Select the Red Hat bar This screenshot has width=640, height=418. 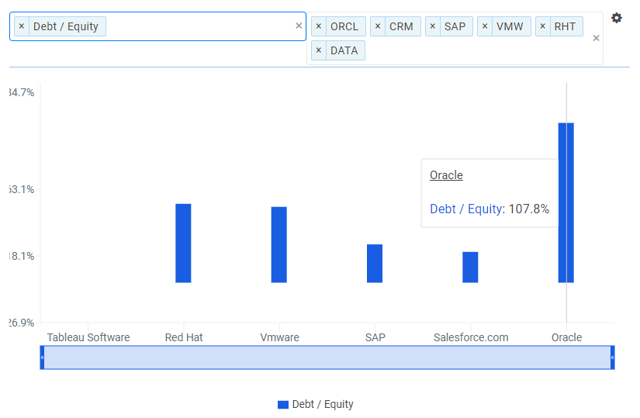(x=183, y=243)
